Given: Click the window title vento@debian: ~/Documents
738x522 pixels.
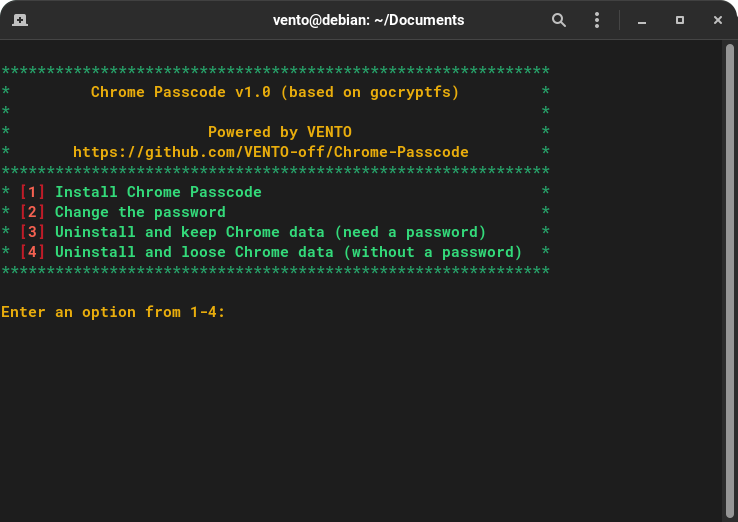Looking at the screenshot, I should point(369,20).
